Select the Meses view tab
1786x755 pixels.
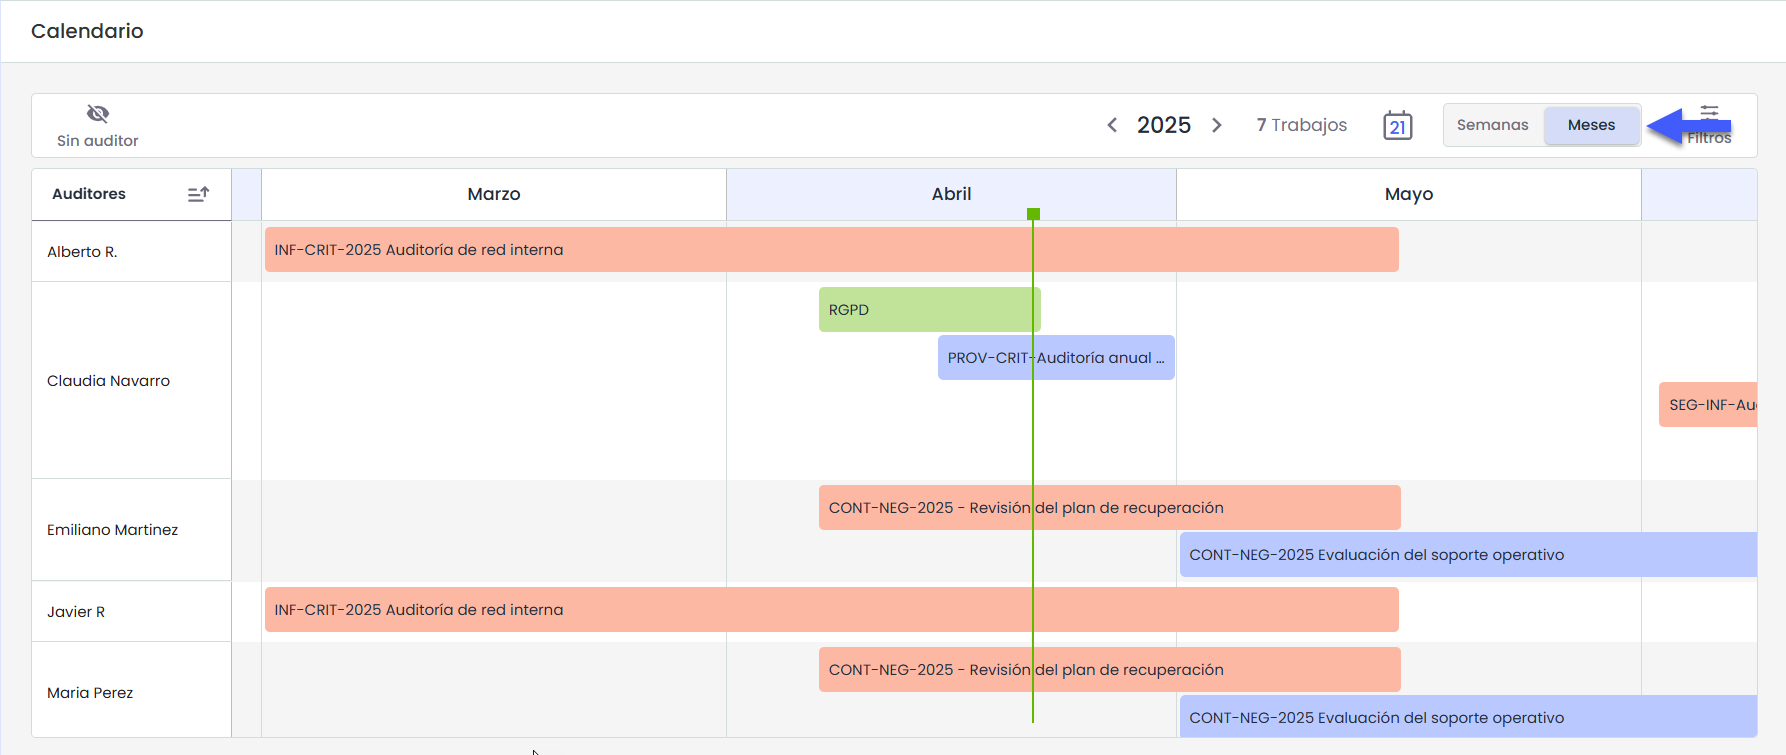click(x=1591, y=125)
